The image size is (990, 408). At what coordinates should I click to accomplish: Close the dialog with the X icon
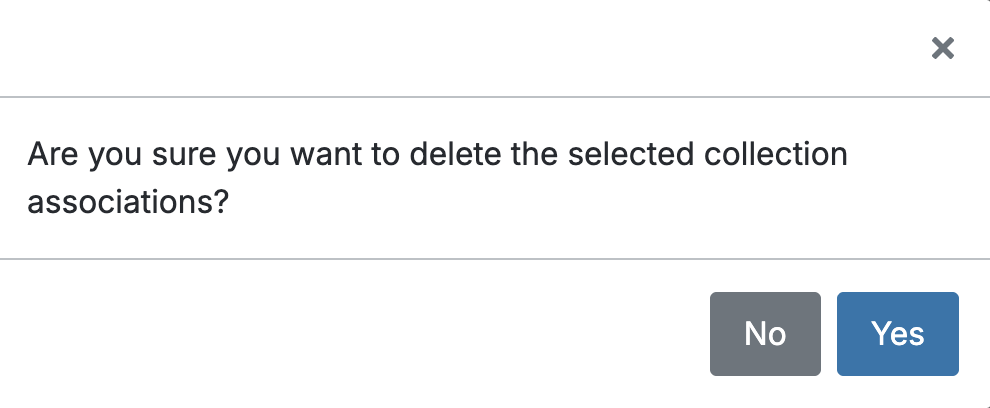click(x=942, y=48)
